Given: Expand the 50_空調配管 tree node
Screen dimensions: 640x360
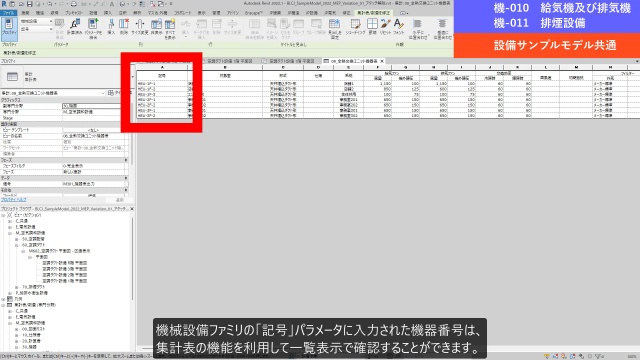Looking at the screenshot, I should (x=17, y=239).
